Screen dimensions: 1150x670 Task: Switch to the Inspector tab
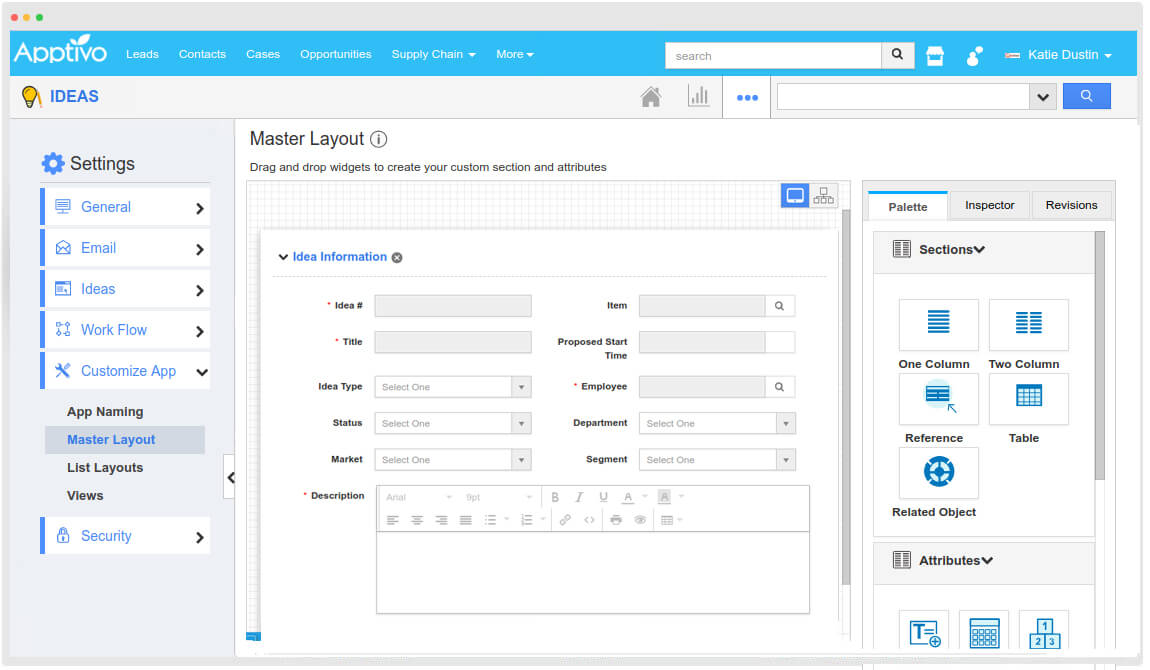pyautogui.click(x=989, y=204)
